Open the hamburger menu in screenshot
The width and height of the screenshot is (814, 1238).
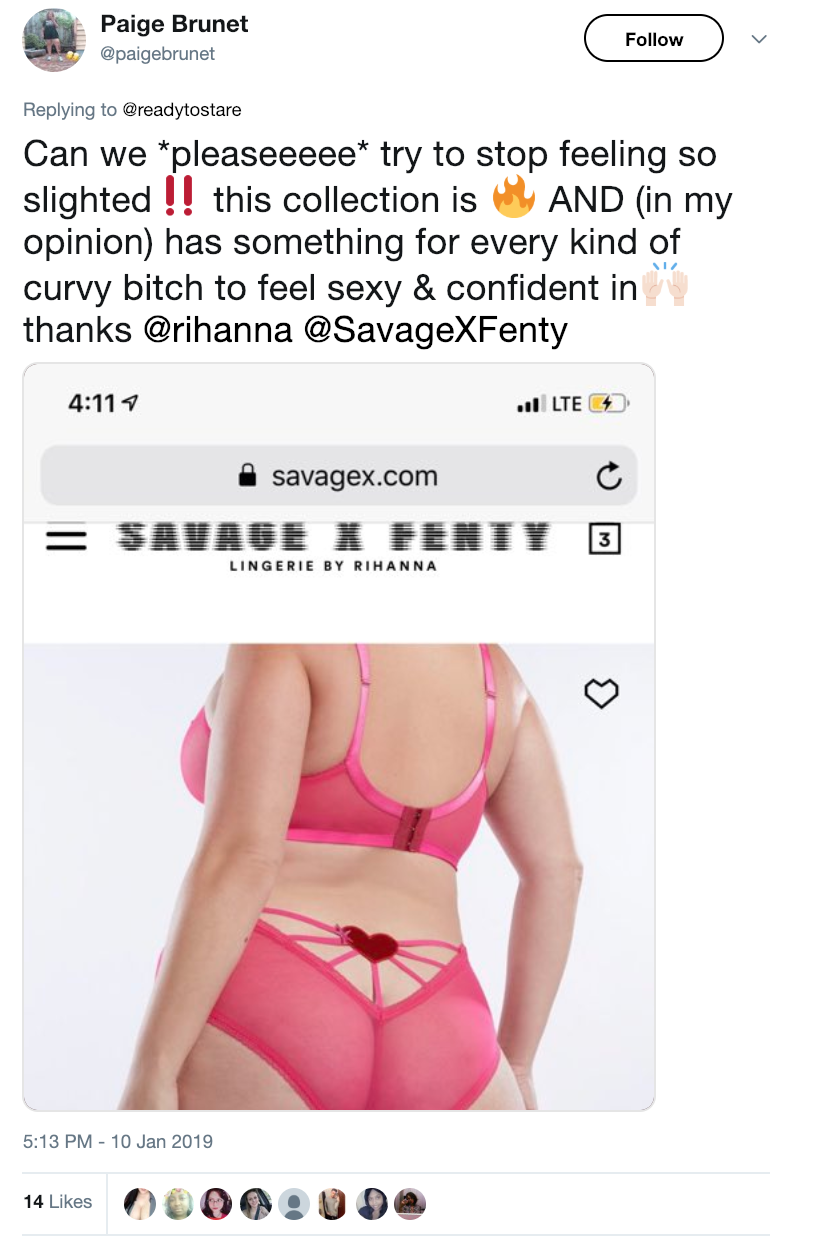click(x=66, y=539)
